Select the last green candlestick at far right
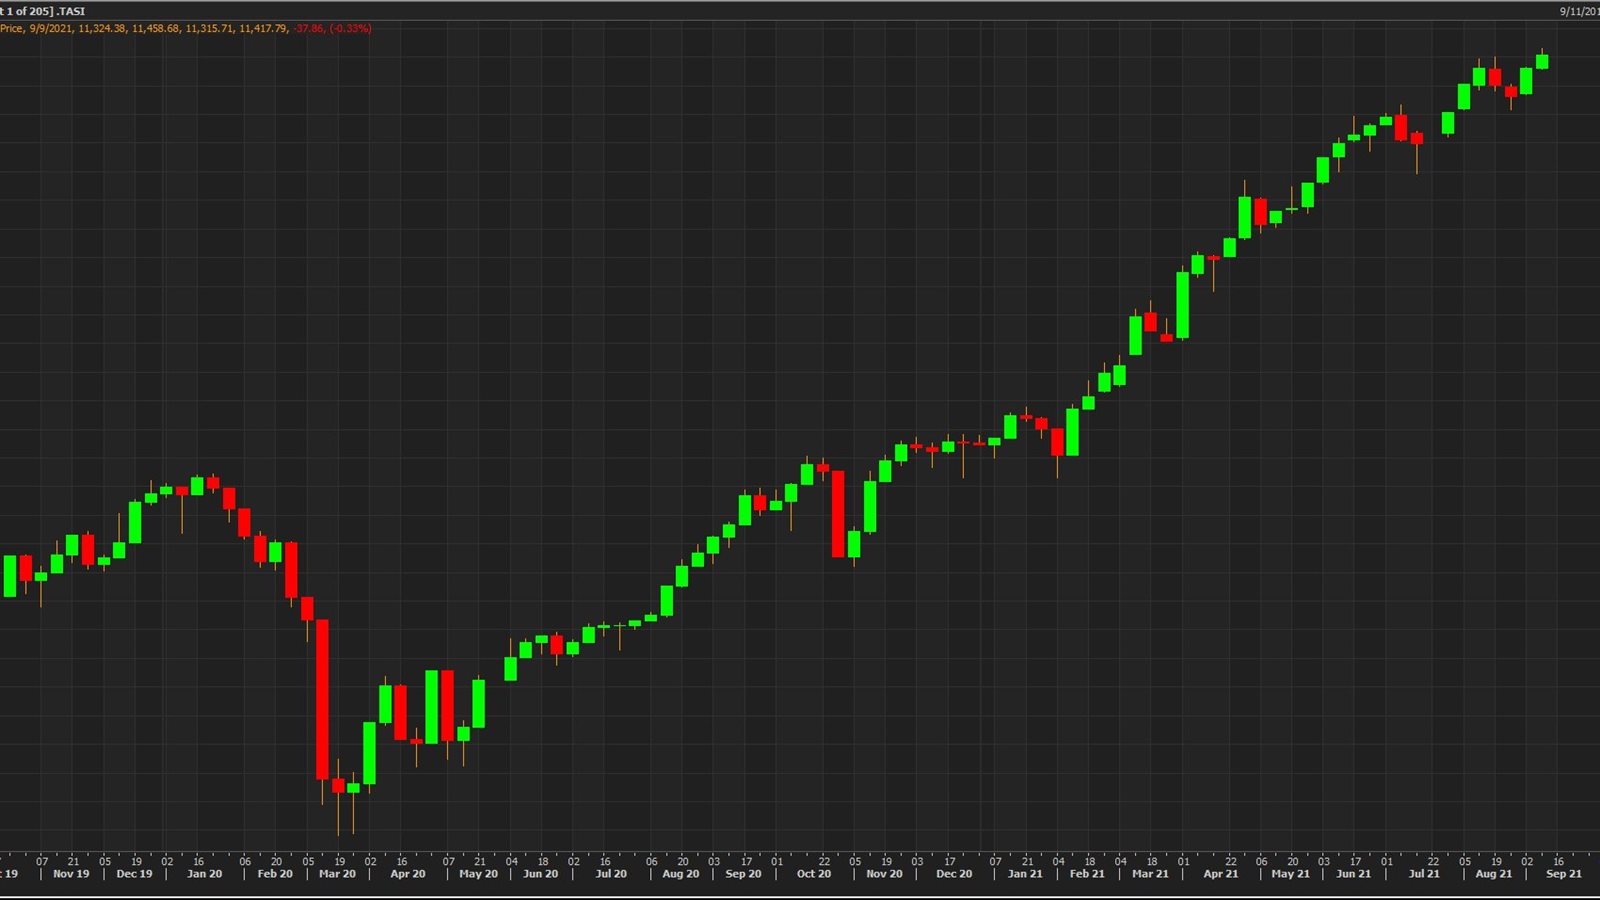This screenshot has height=900, width=1600. coord(1542,62)
